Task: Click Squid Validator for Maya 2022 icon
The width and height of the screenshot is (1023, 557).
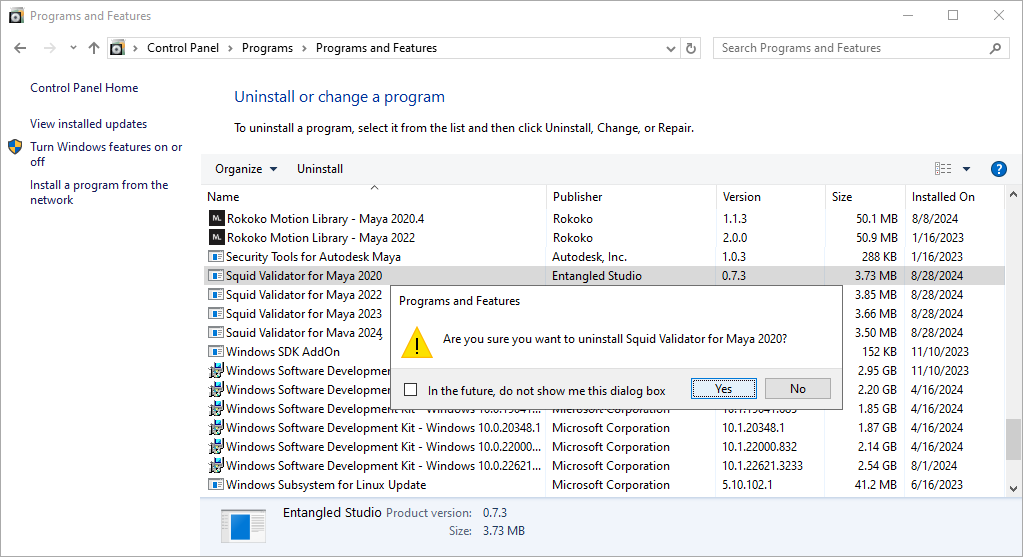Action: [x=216, y=294]
